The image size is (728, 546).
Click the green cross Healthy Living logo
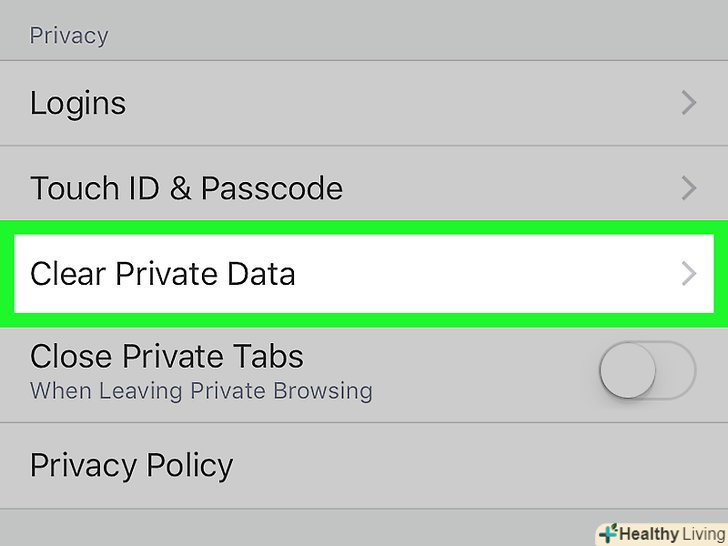coord(607,533)
